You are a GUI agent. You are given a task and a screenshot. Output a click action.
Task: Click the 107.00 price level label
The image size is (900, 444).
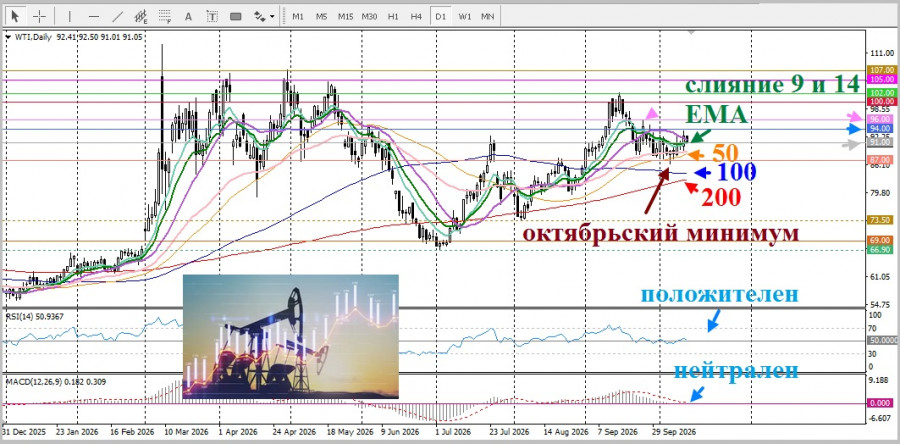tap(881, 70)
